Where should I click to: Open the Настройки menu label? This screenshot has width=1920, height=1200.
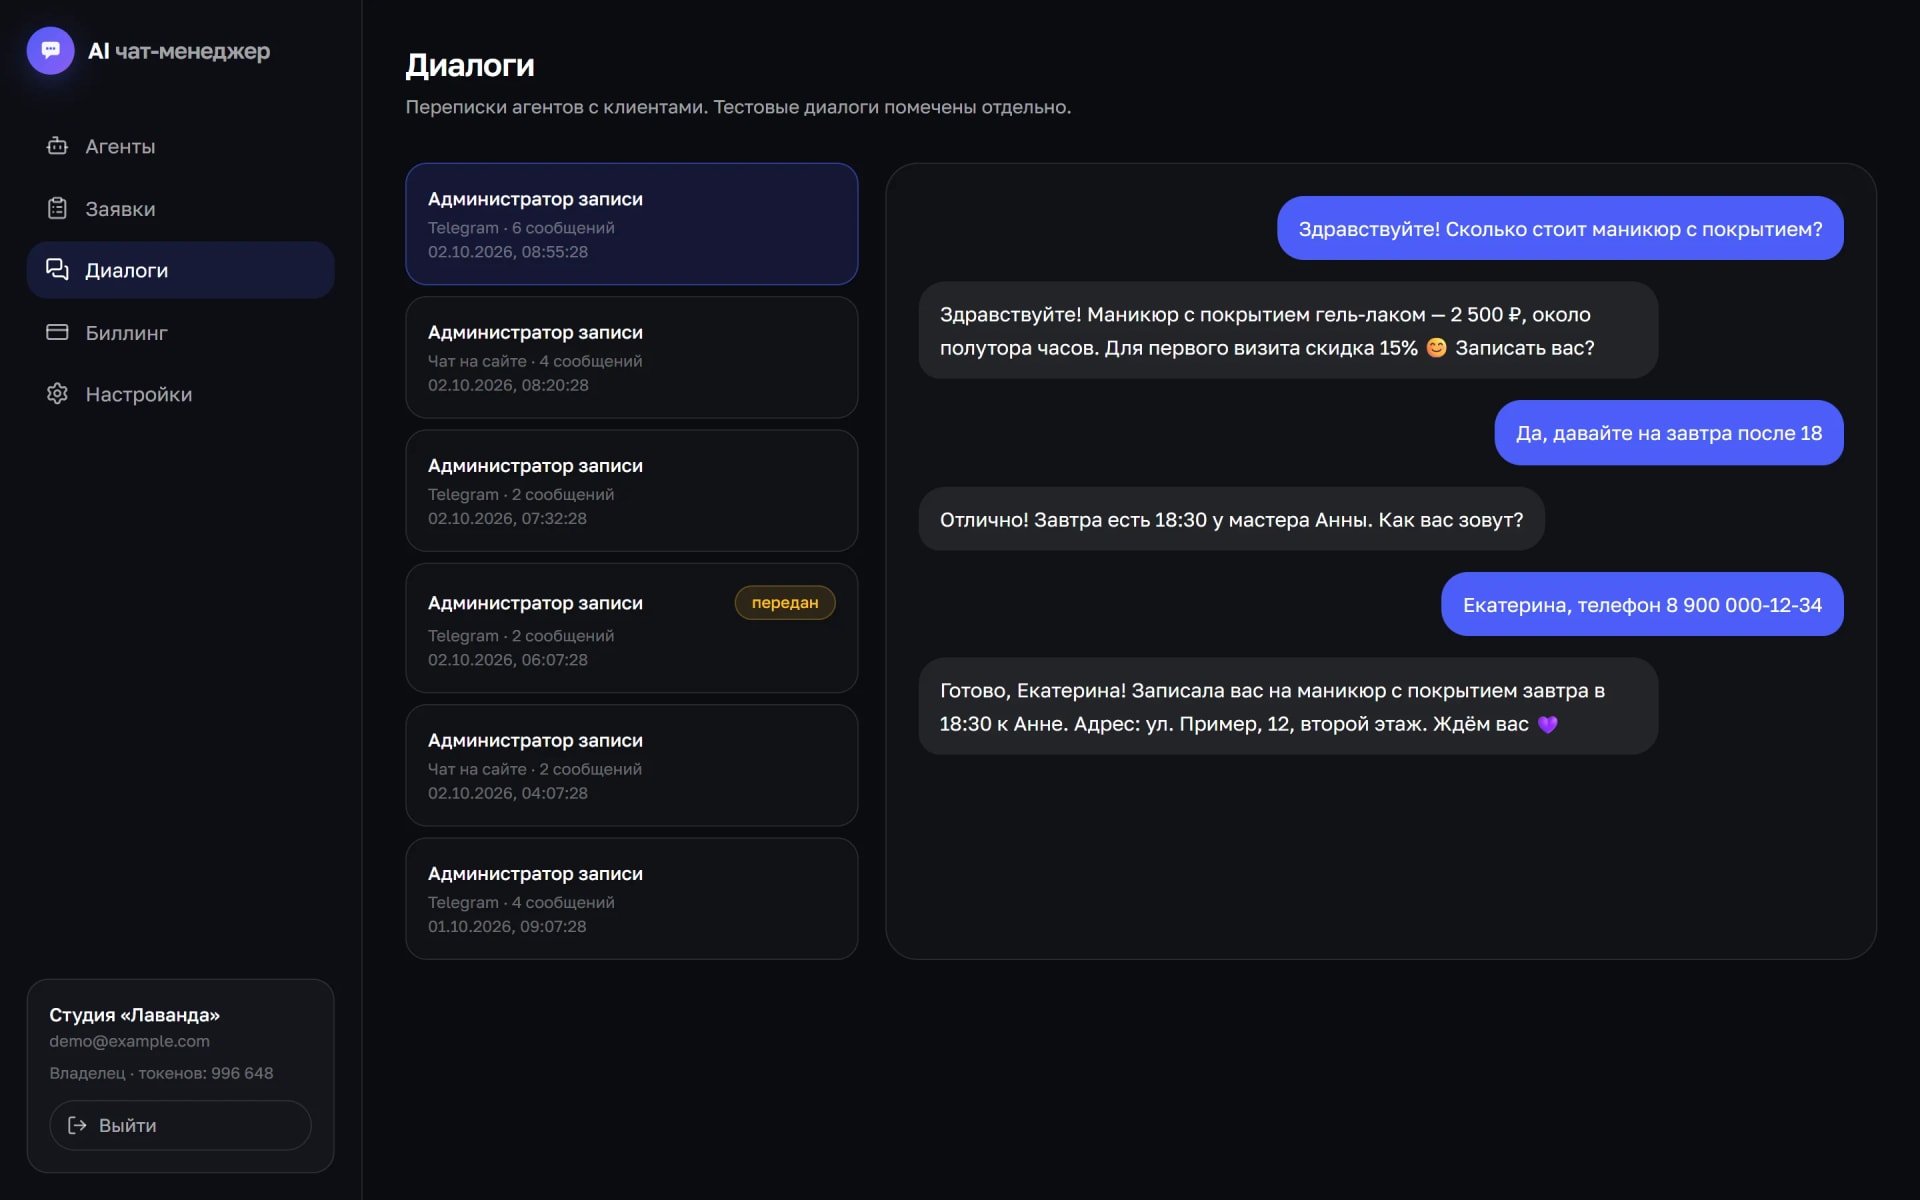click(x=139, y=394)
